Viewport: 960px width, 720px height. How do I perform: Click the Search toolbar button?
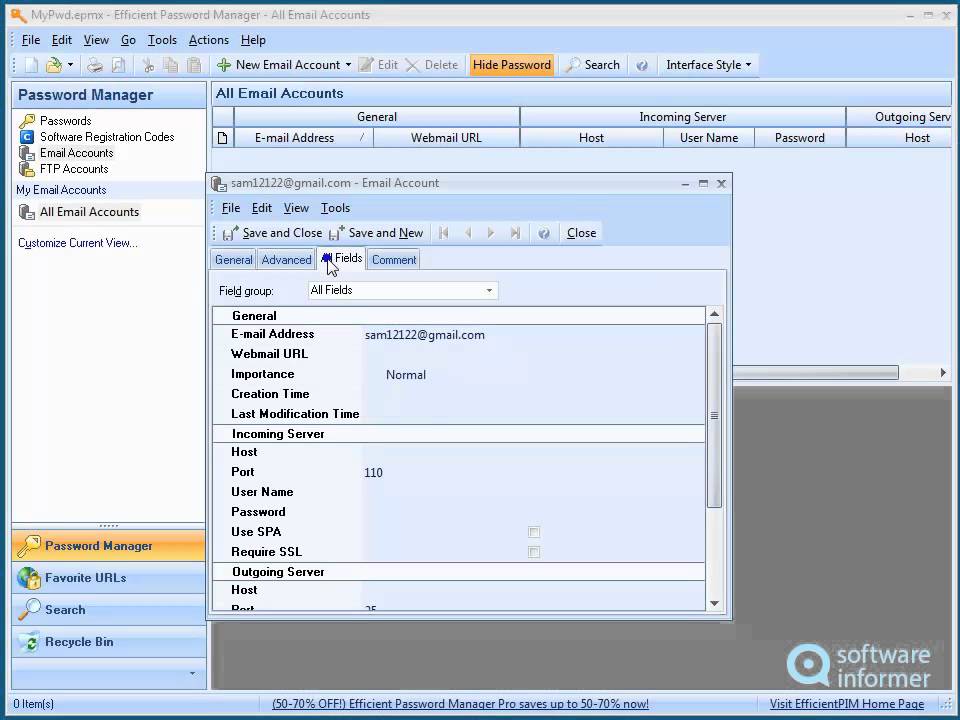pos(592,65)
